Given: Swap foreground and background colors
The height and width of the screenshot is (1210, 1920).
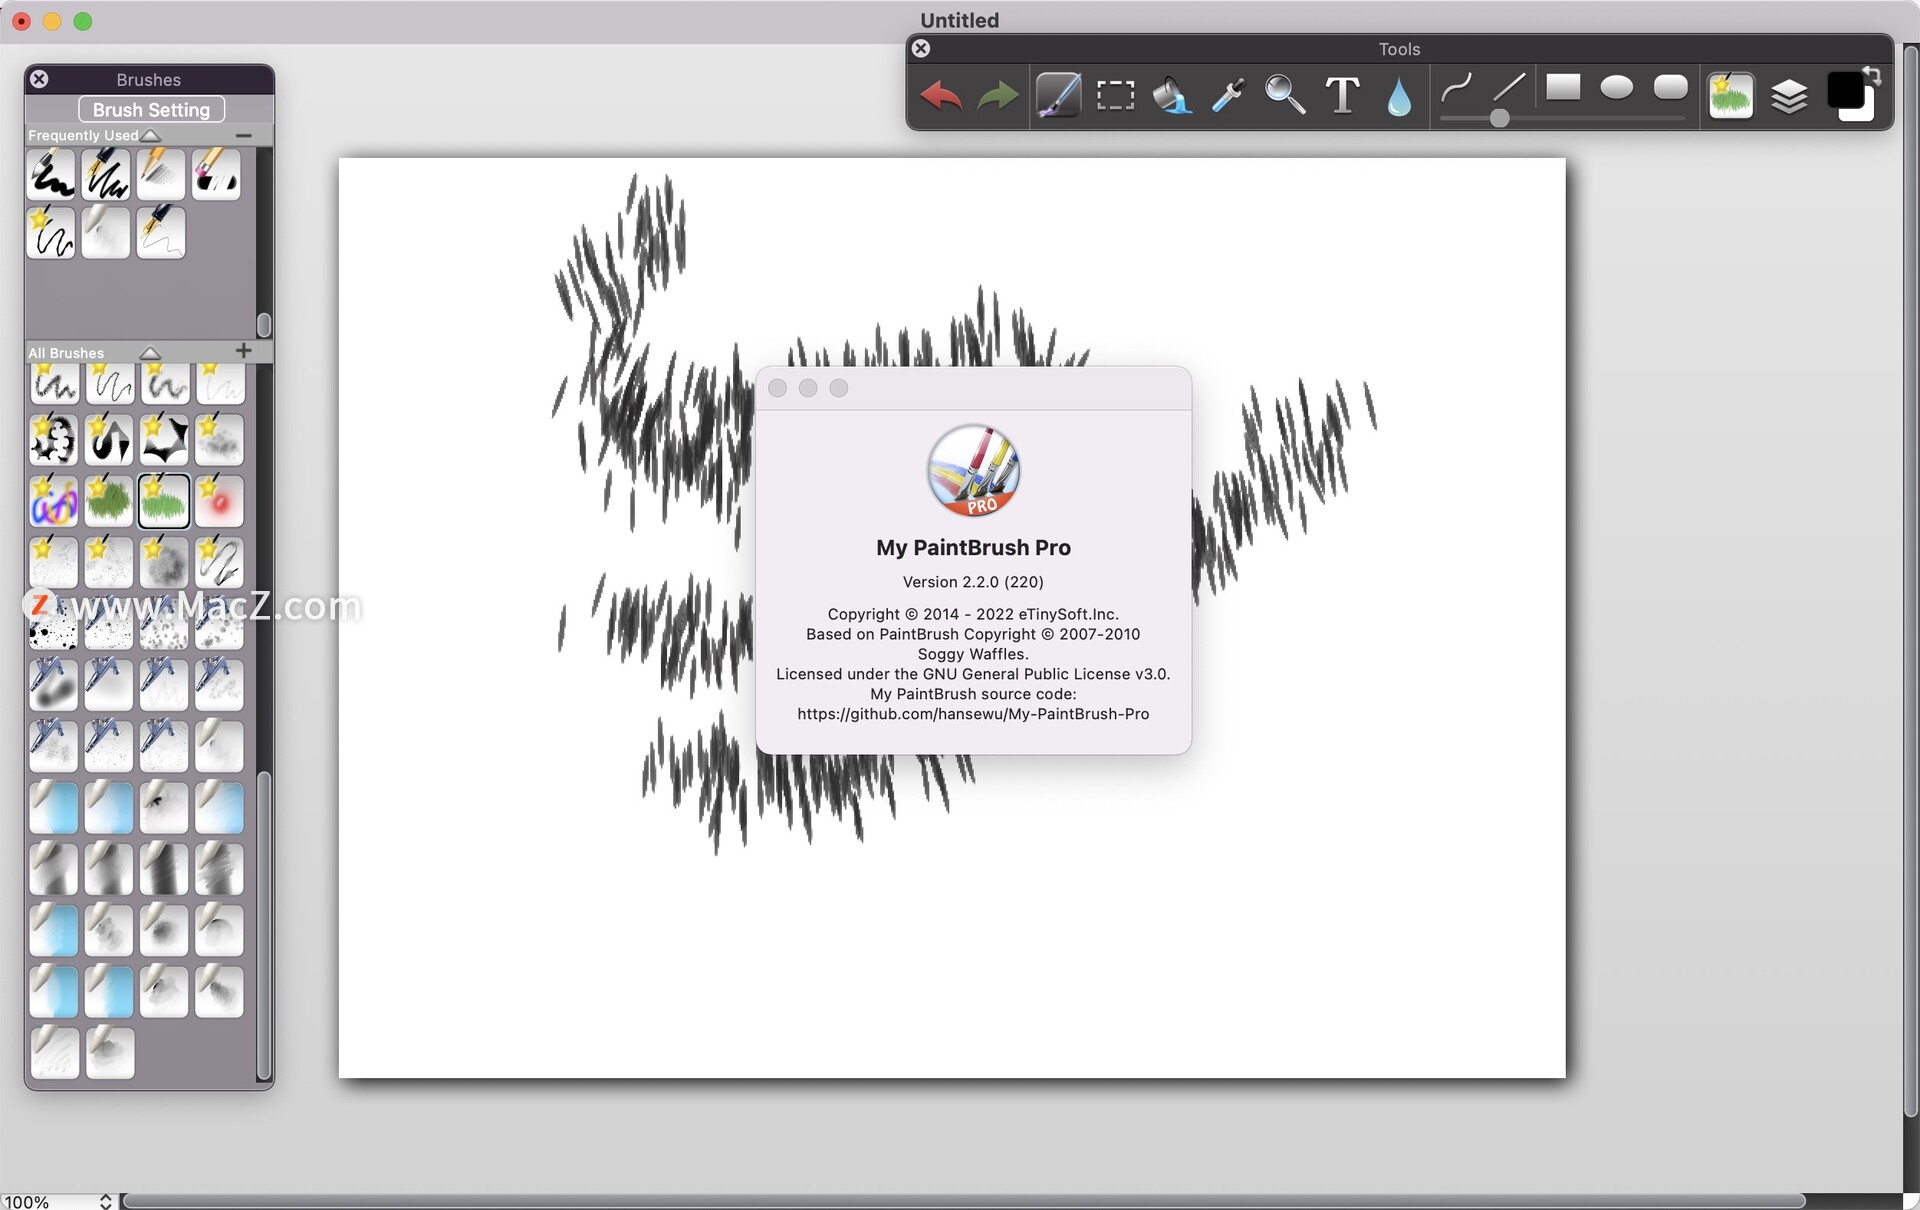Looking at the screenshot, I should tap(1872, 75).
